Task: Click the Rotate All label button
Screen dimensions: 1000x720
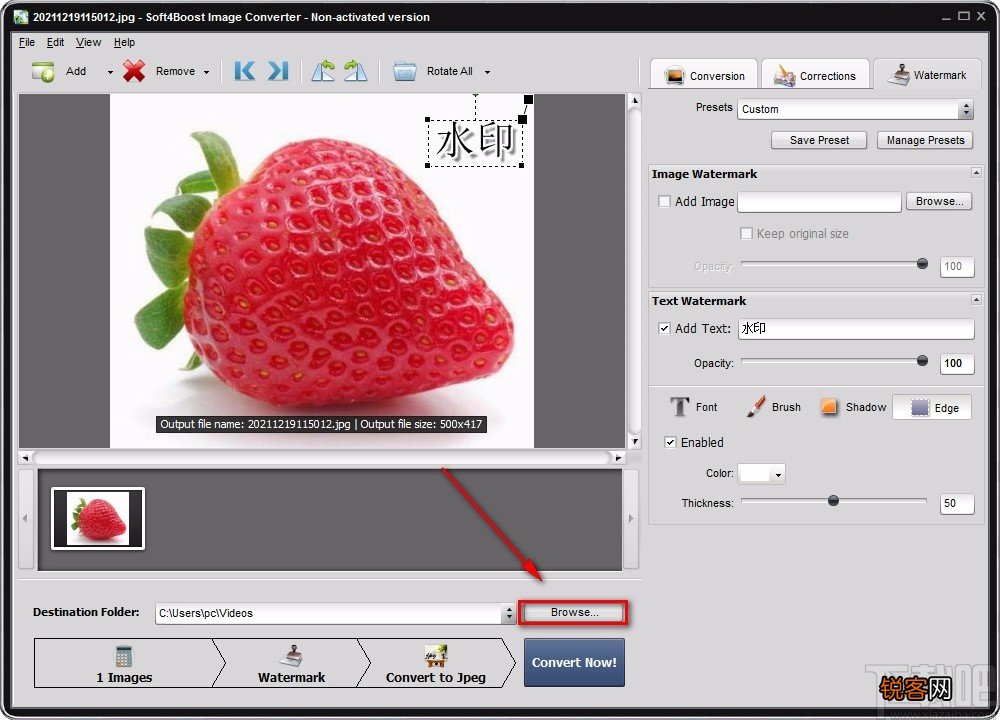Action: (x=450, y=71)
